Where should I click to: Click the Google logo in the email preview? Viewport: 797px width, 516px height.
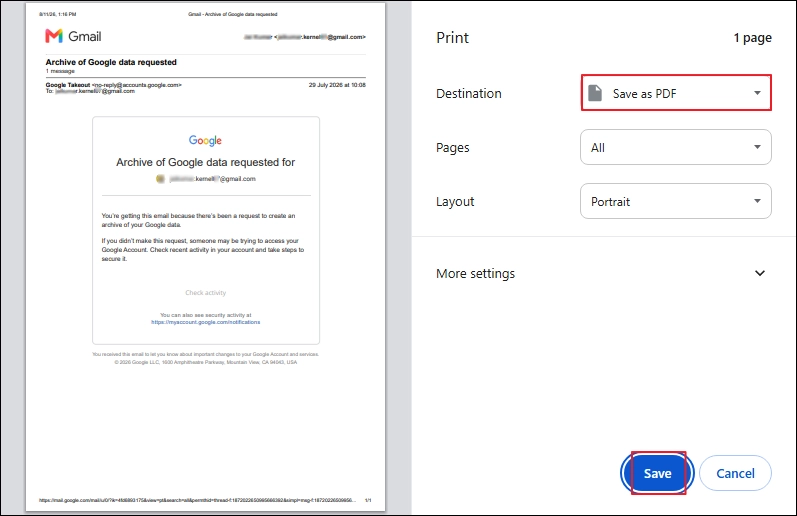click(x=205, y=141)
